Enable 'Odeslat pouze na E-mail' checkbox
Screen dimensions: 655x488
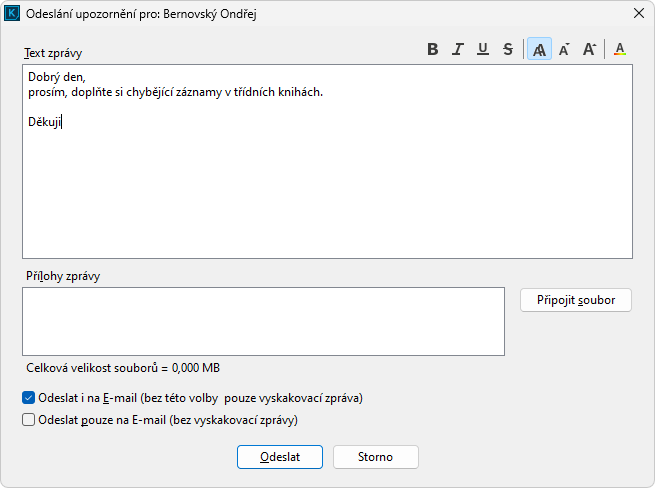[28, 421]
